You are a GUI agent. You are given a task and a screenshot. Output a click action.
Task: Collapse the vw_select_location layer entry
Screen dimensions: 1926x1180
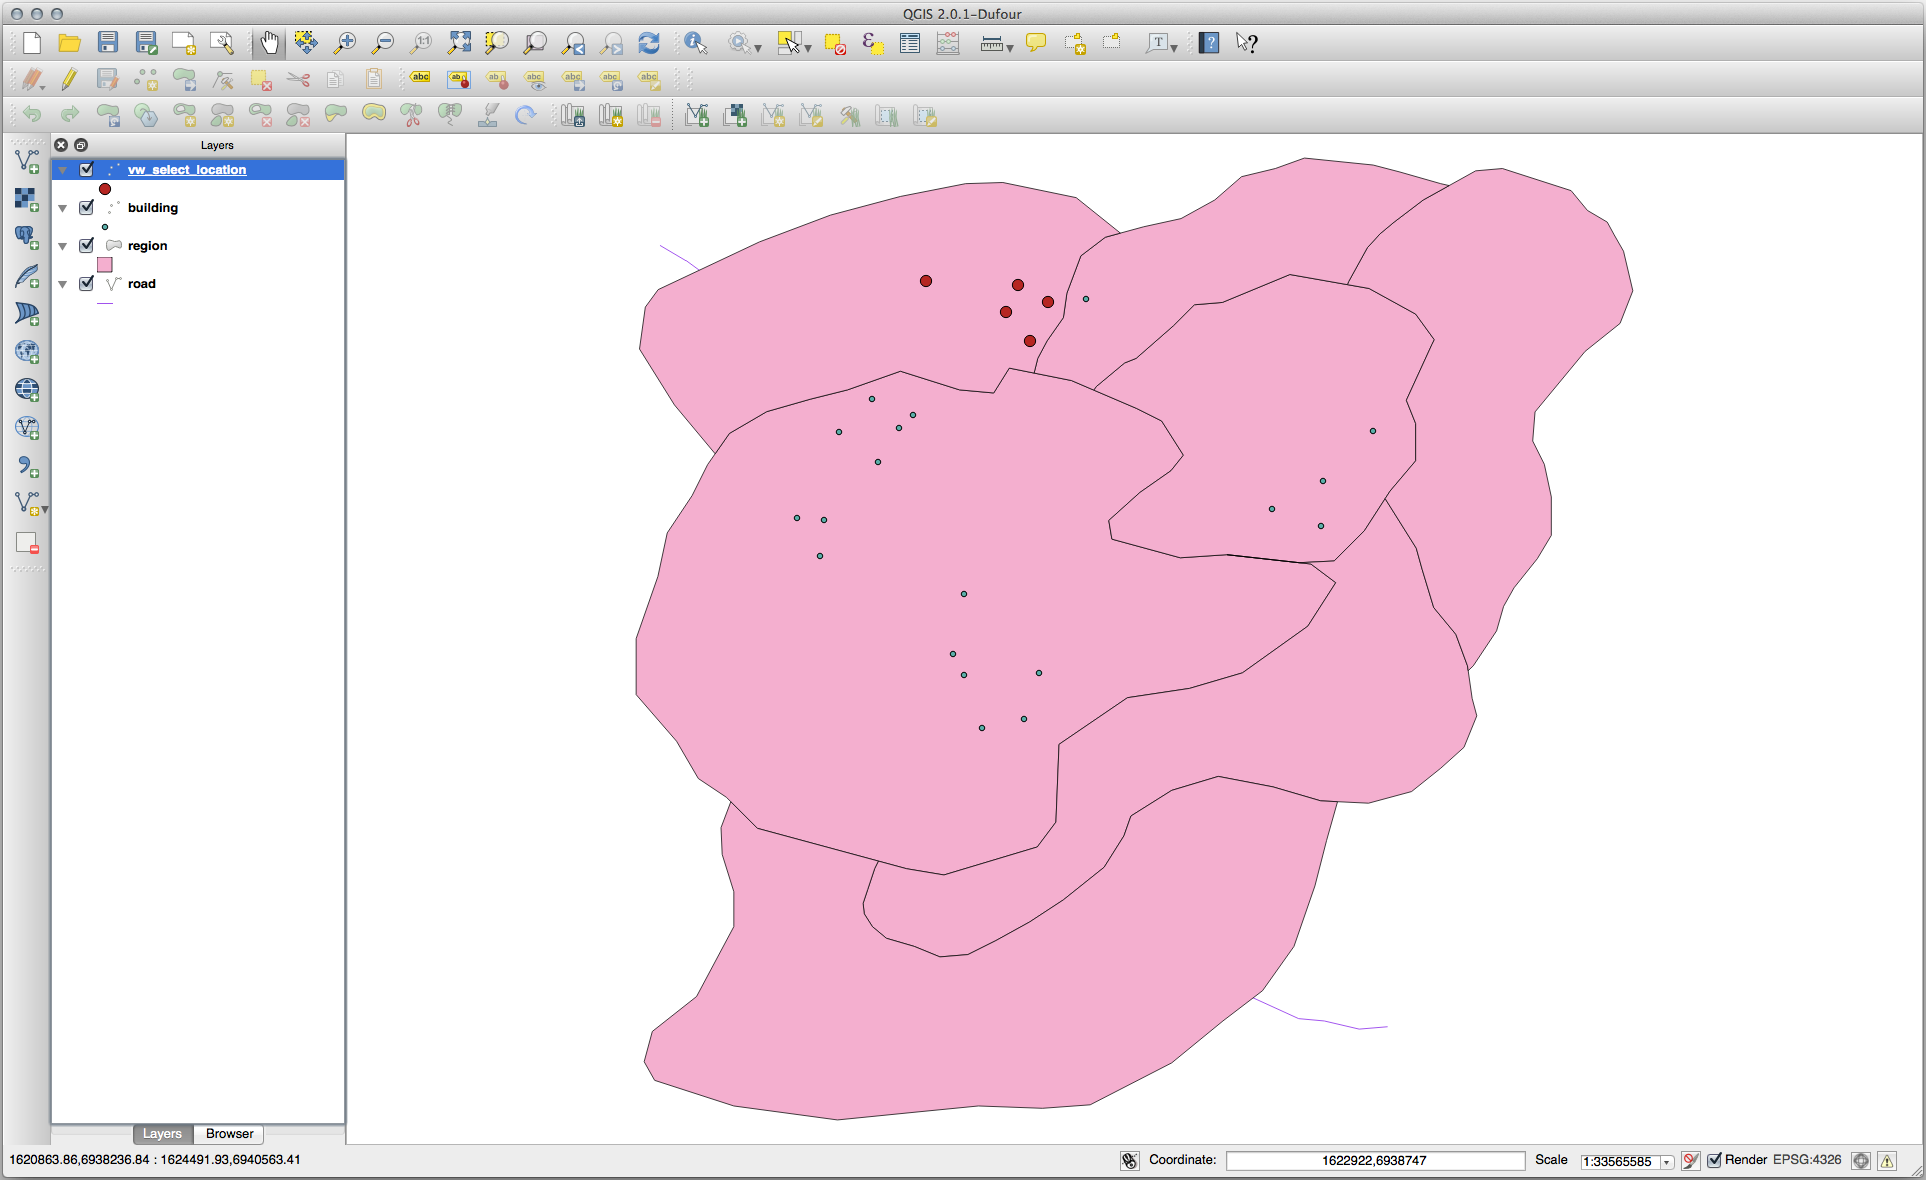click(62, 169)
